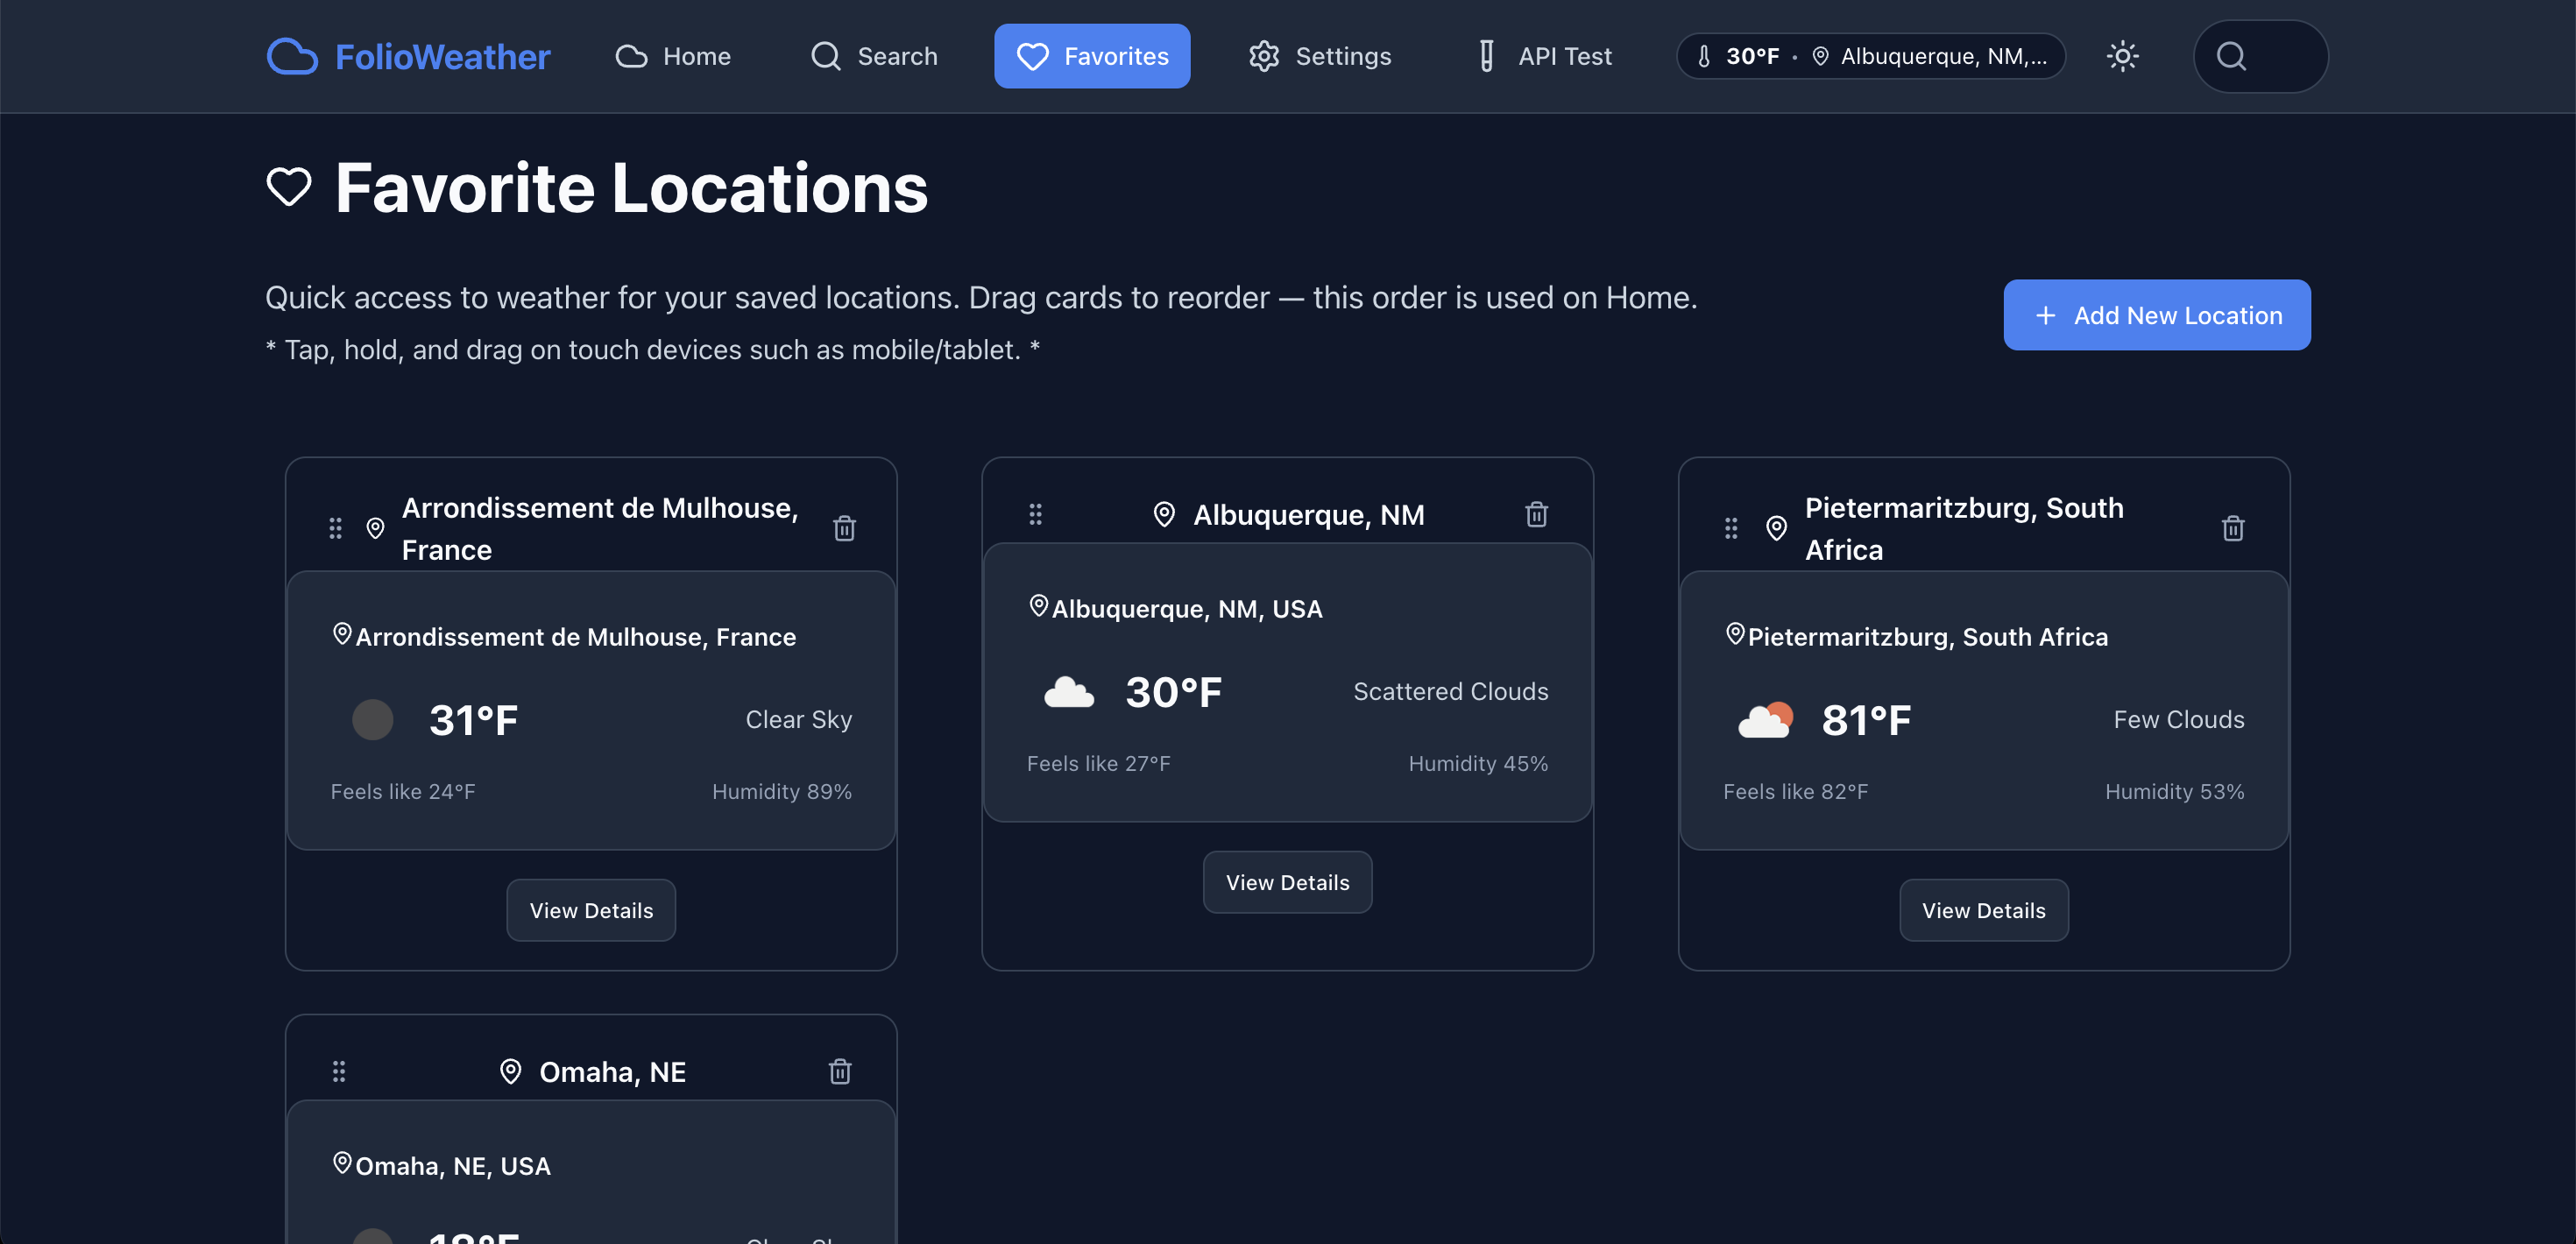Open the API Test page
The width and height of the screenshot is (2576, 1244).
tap(1544, 57)
